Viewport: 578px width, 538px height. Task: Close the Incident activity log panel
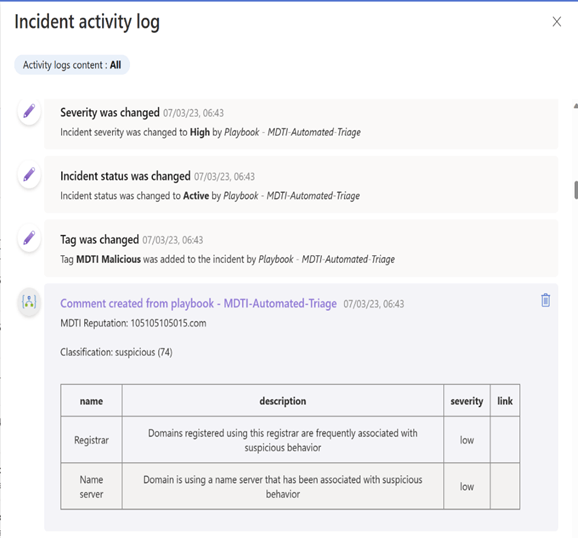[557, 22]
